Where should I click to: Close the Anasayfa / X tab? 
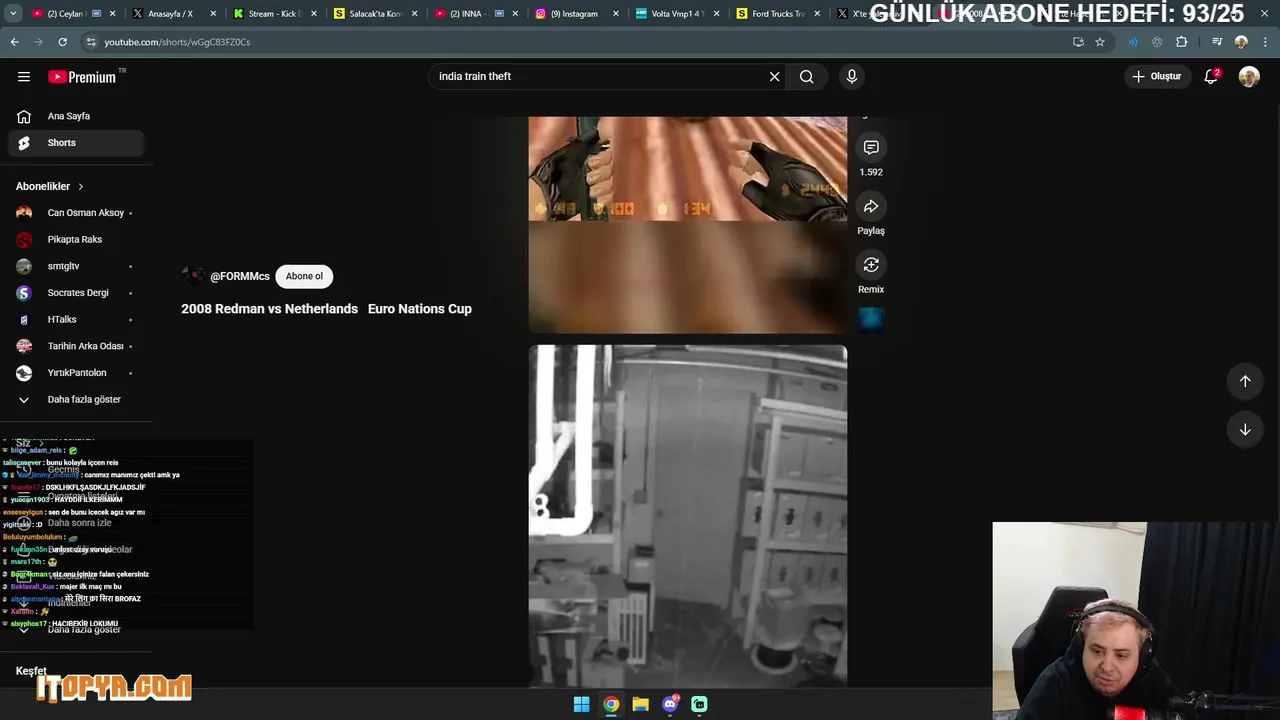pyautogui.click(x=213, y=14)
